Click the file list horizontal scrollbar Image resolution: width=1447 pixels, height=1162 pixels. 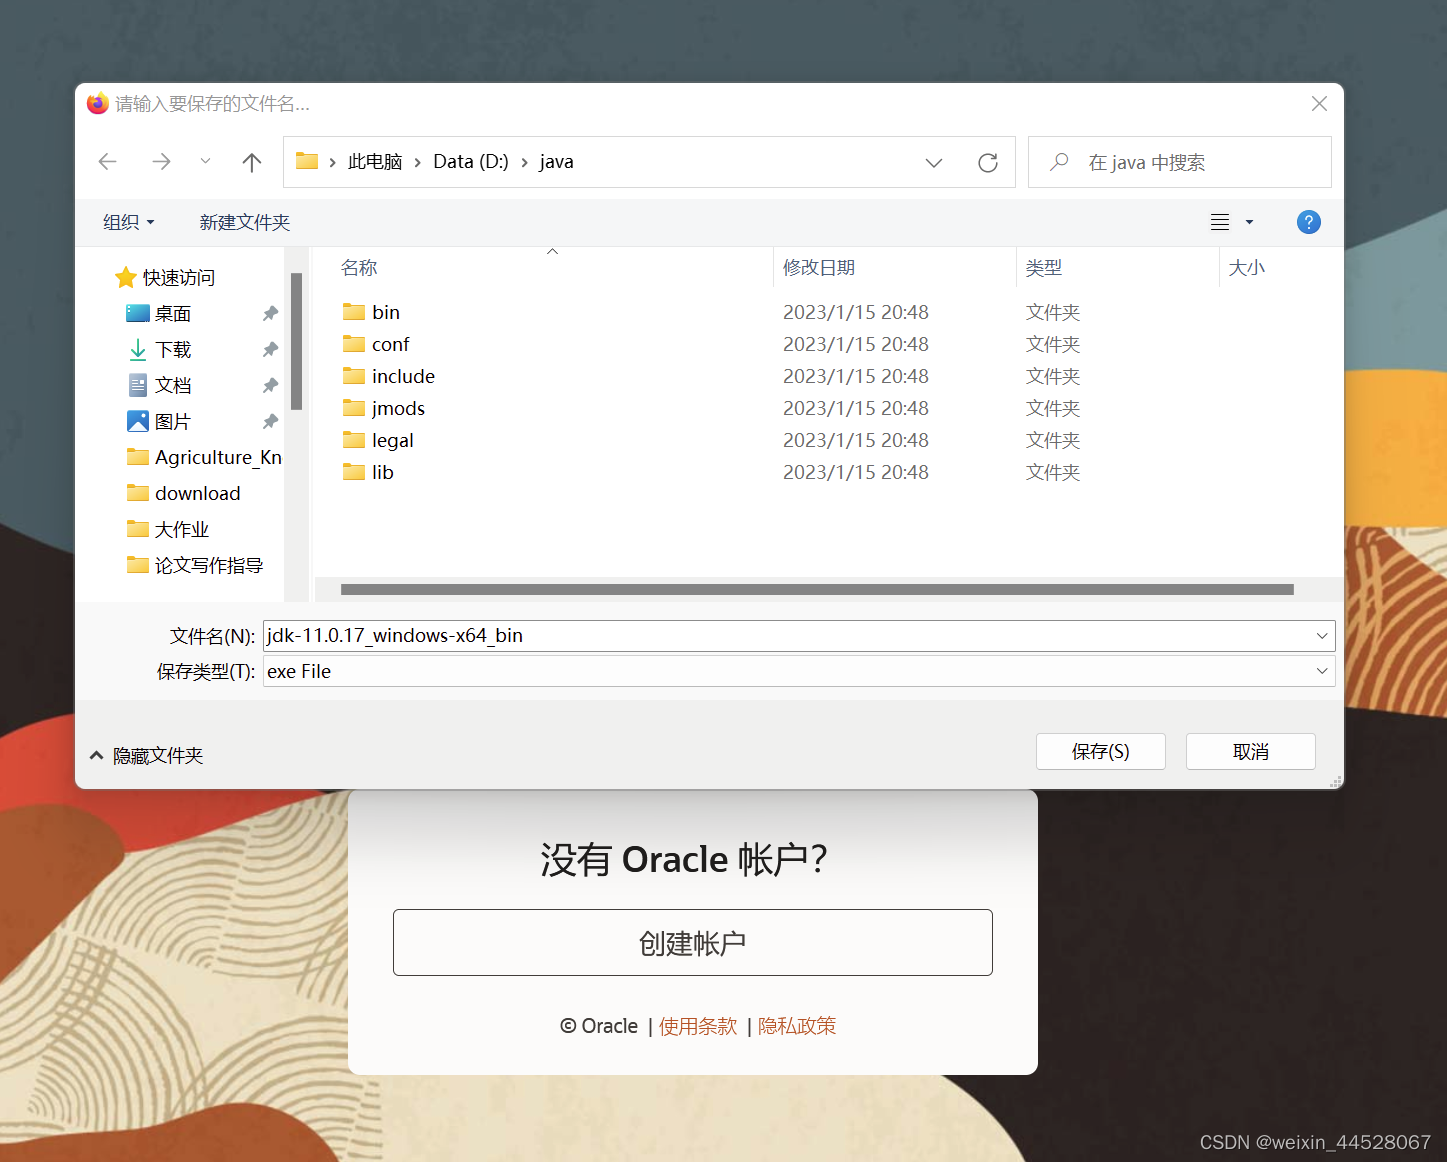coord(817,589)
